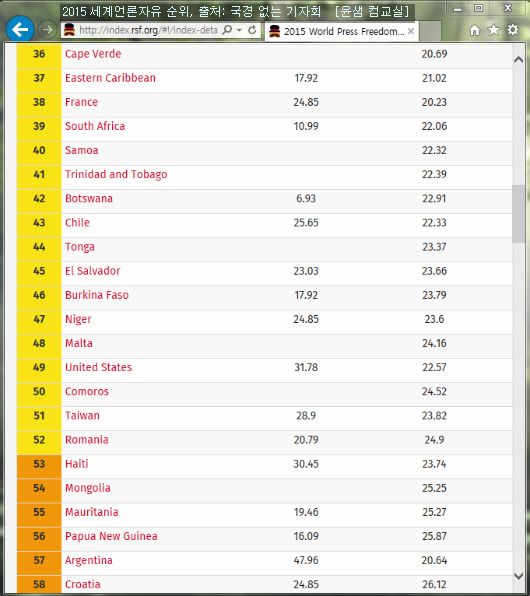Click the value 10.99 in South Africa row

point(306,126)
